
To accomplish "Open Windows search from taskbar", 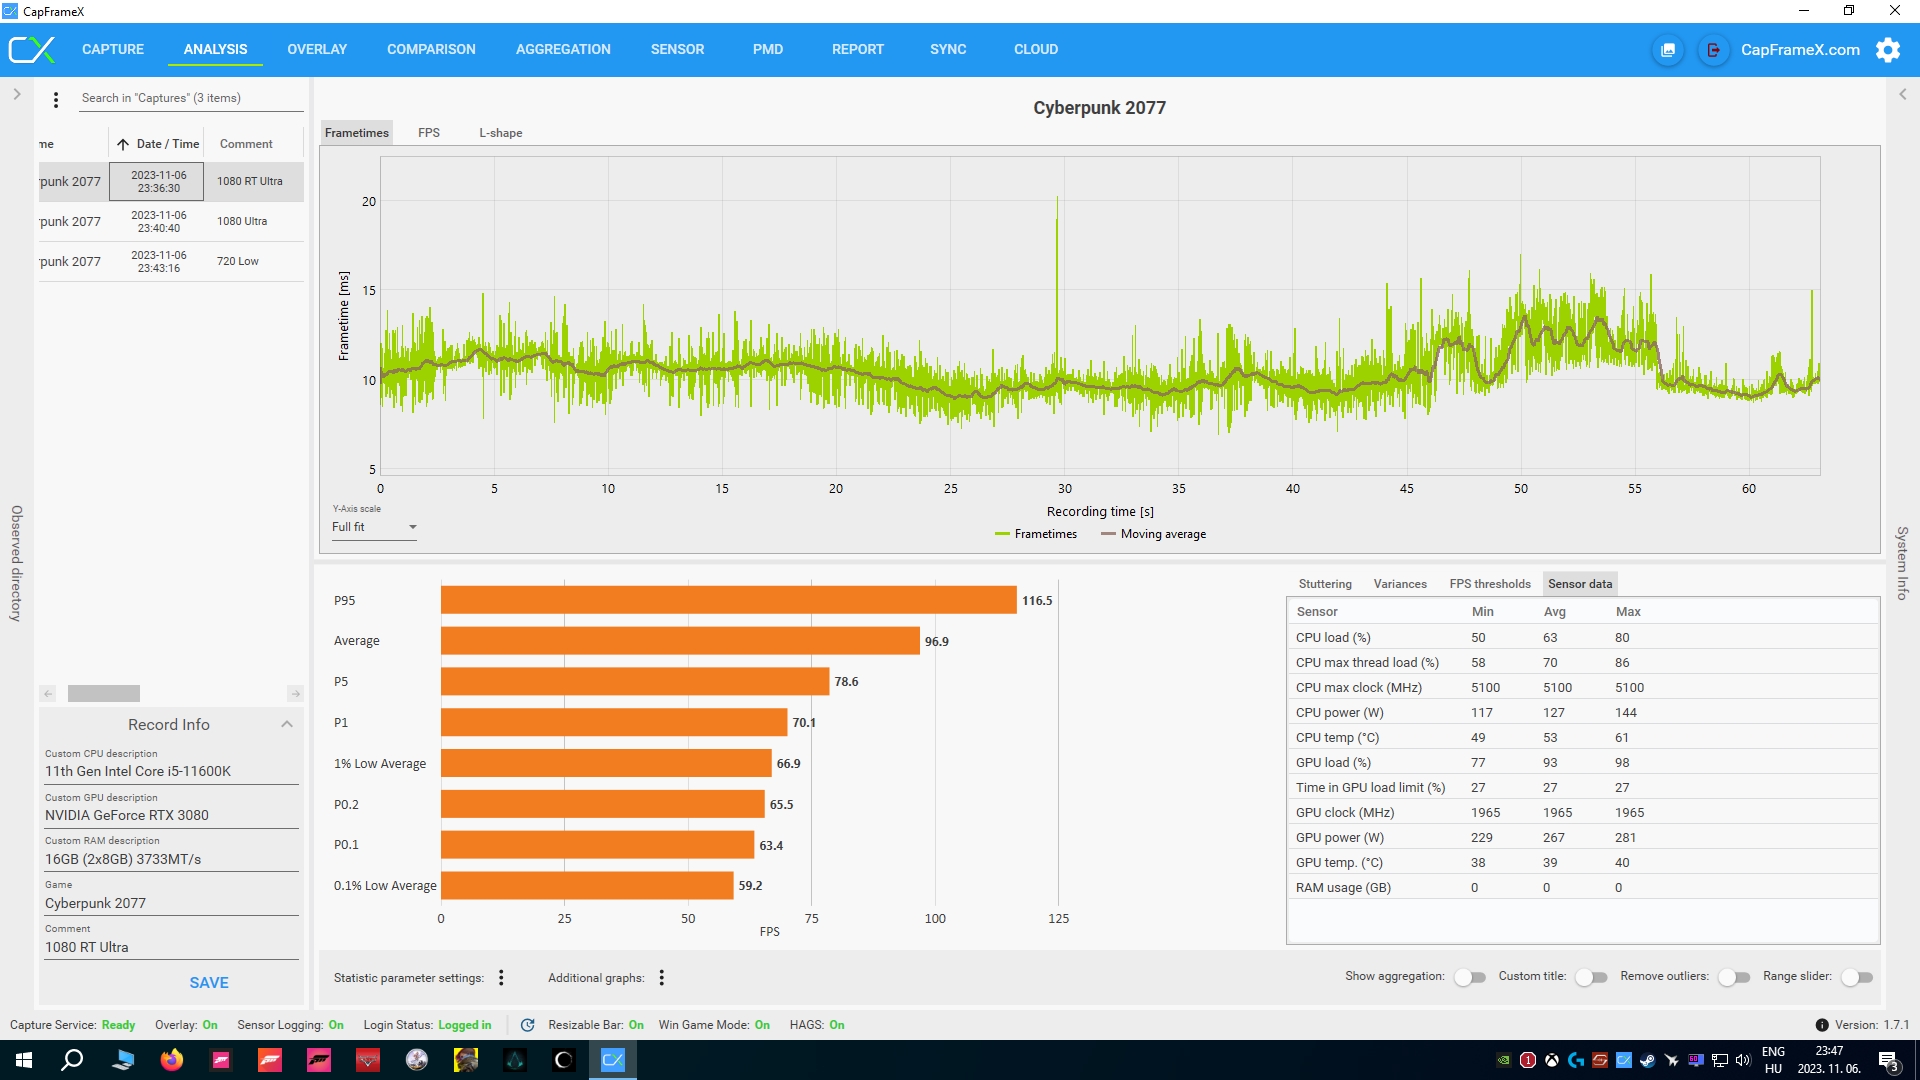I will coord(72,1060).
